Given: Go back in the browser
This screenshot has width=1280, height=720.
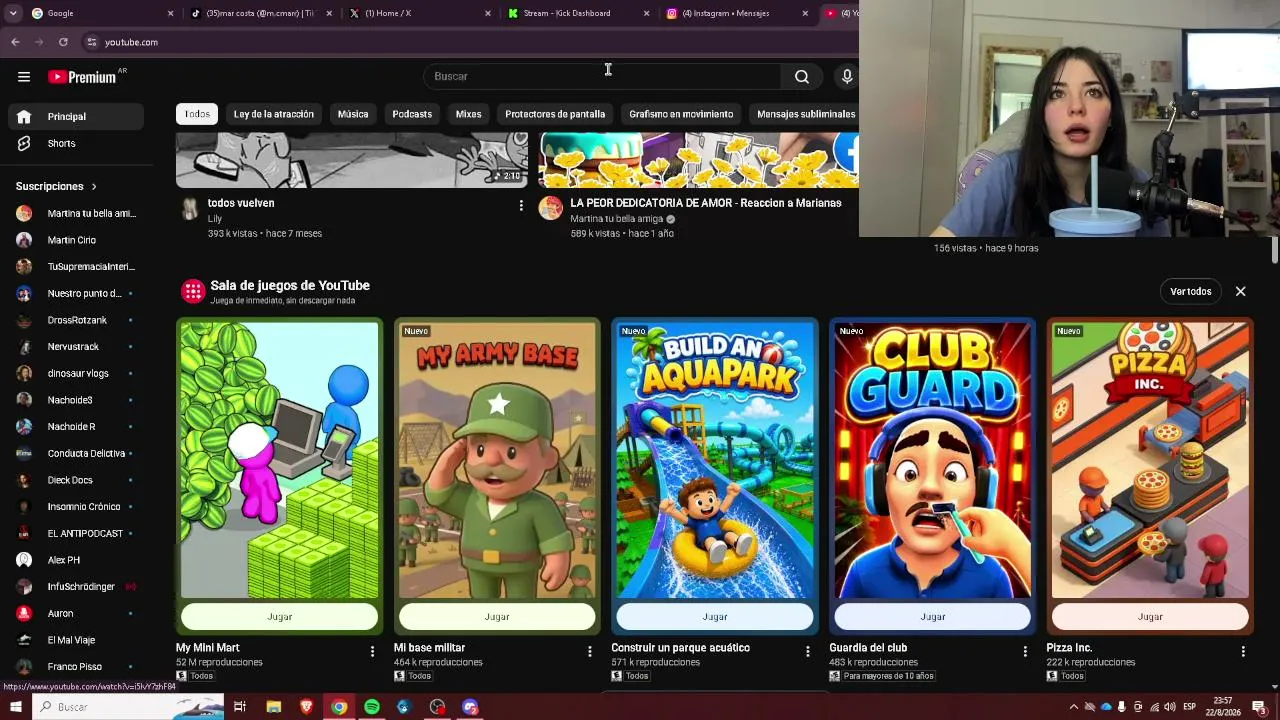Looking at the screenshot, I should (15, 42).
